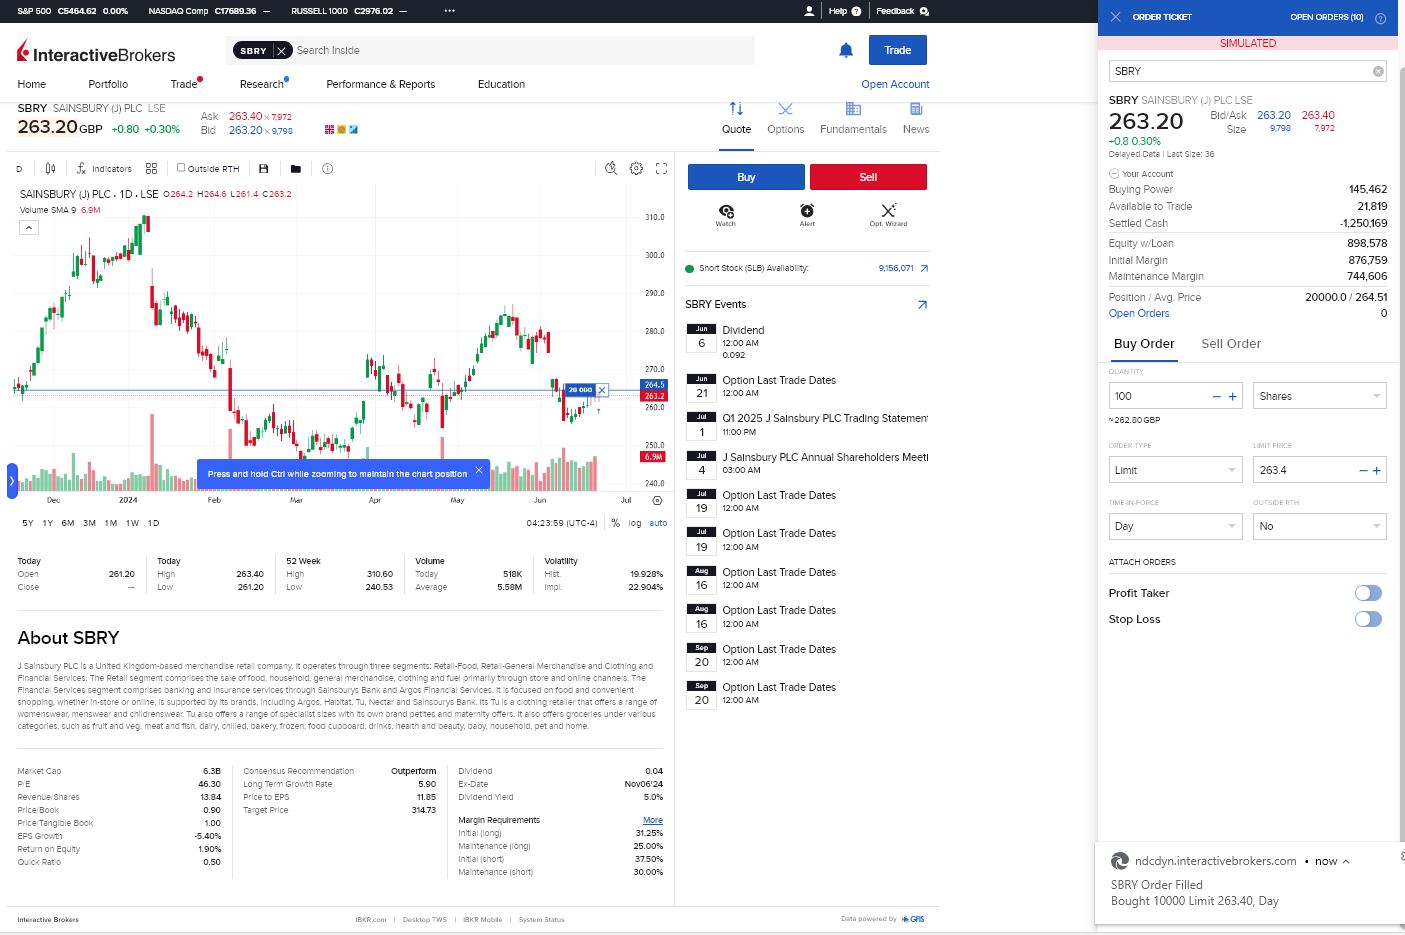Toggle percent scale on chart
Viewport: 1405px width, 935px height.
[x=615, y=523]
